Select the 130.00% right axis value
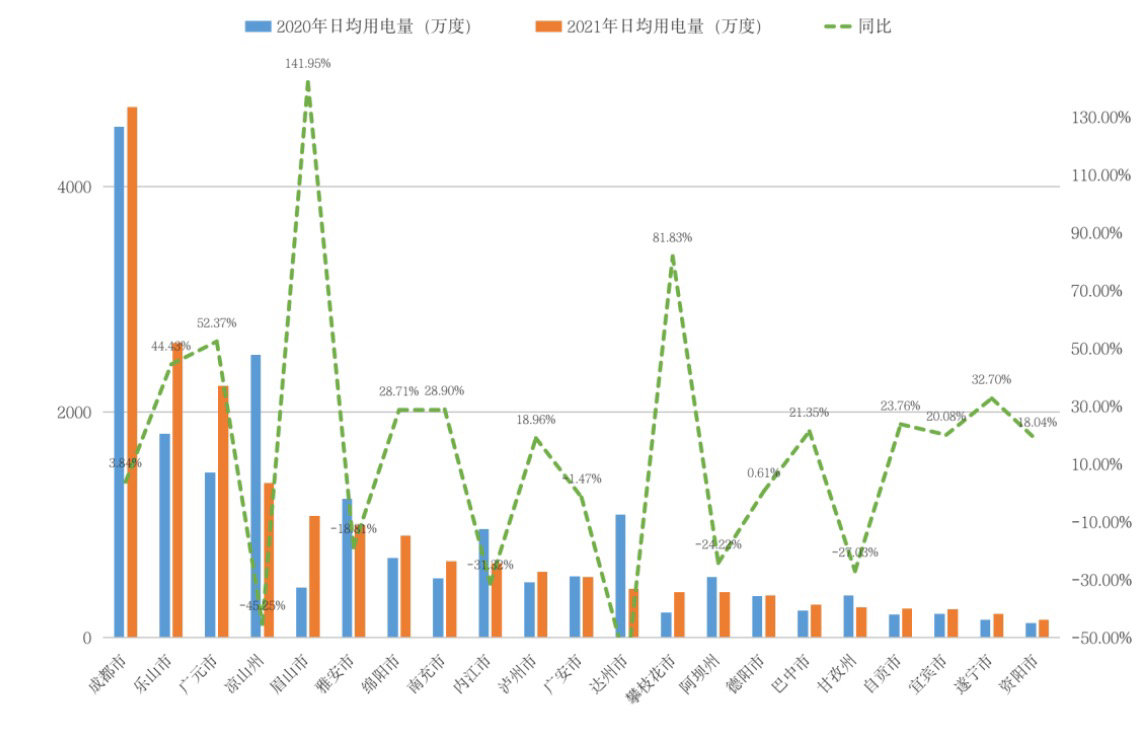Viewport: 1140px width, 734px height. pos(1099,117)
